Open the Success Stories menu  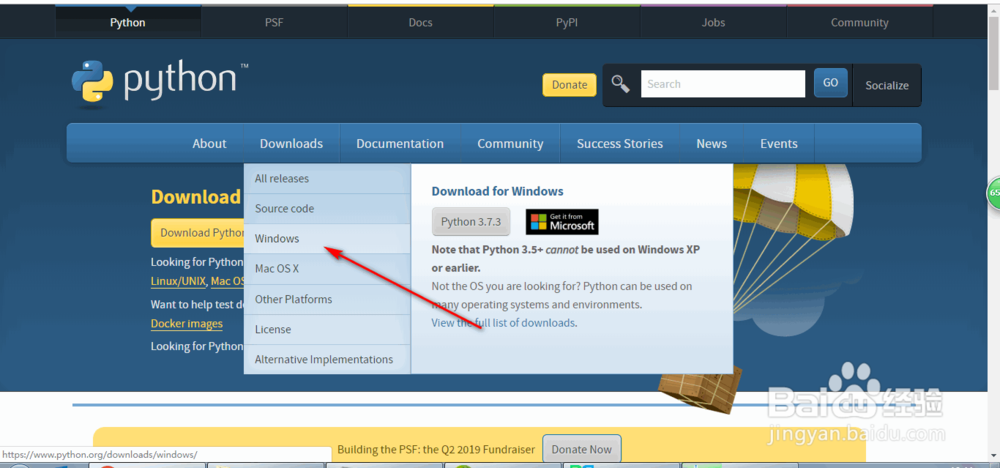coord(620,143)
